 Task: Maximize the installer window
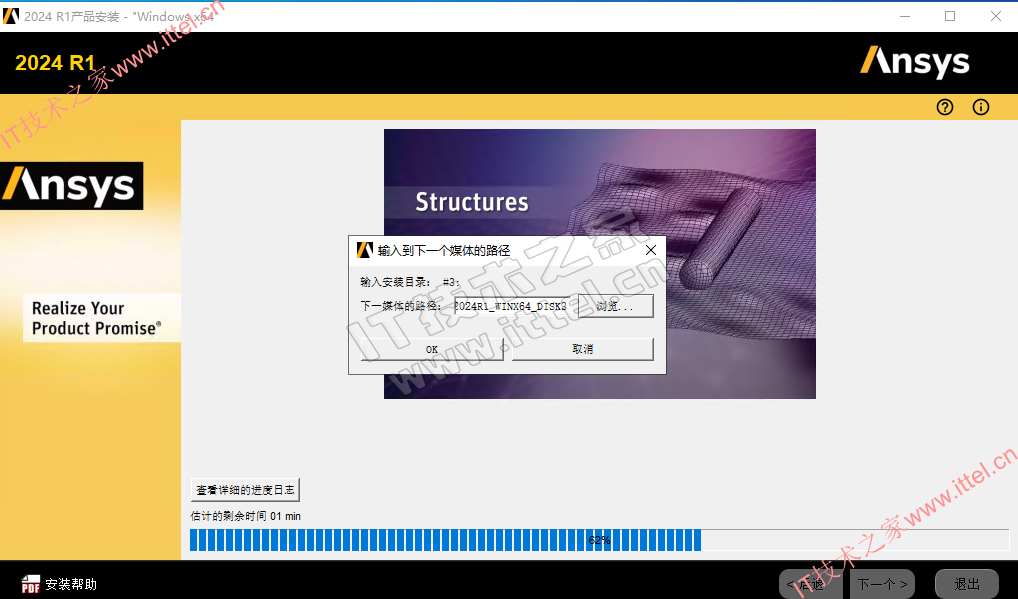(x=950, y=16)
